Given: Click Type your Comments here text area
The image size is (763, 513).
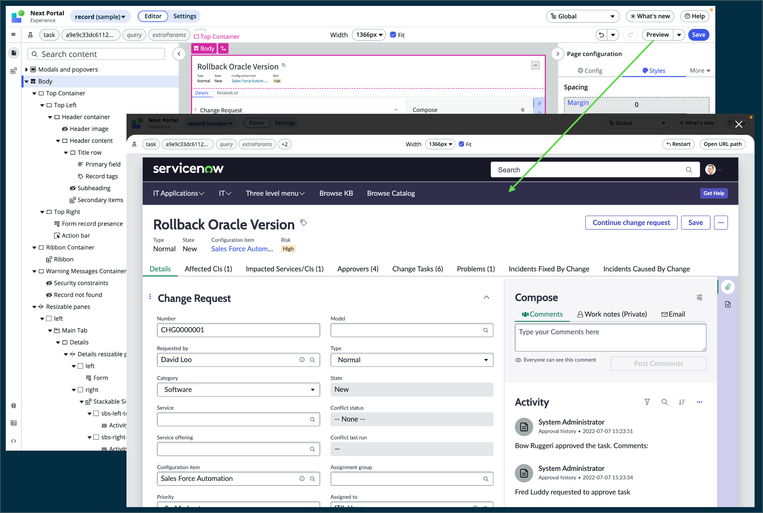Looking at the screenshot, I should [610, 337].
